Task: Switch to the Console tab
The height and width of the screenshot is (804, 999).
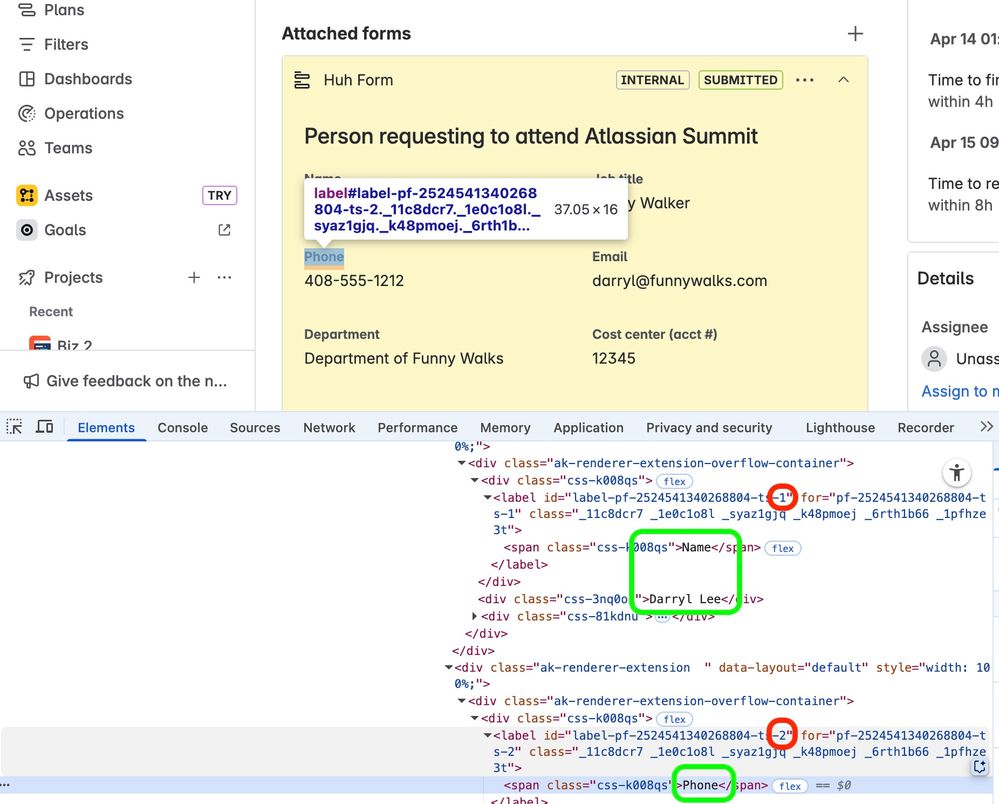Action: coord(183,427)
